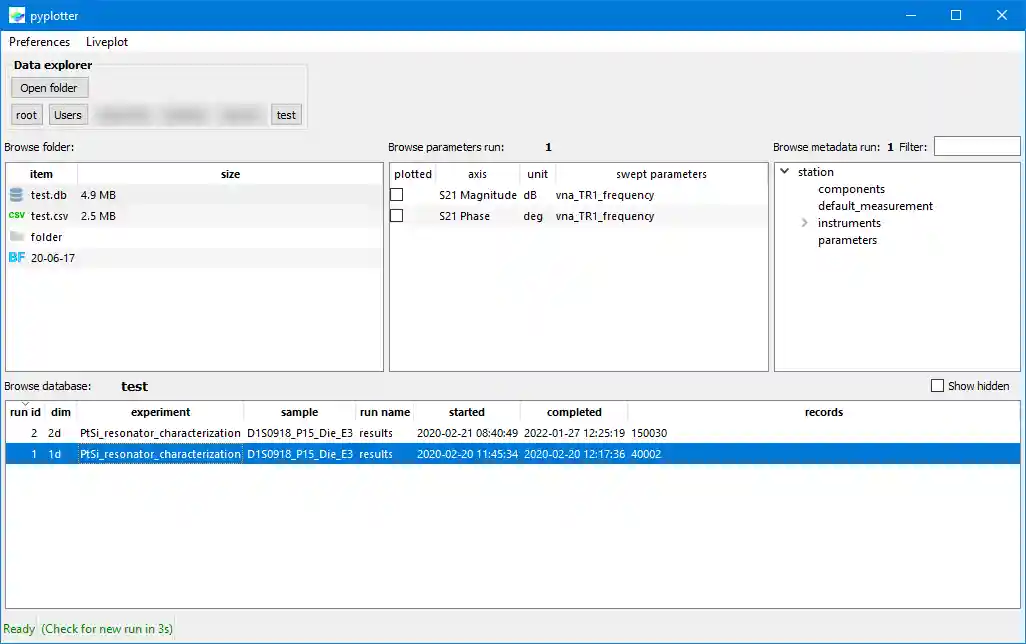Tick the S21 Magnitude plotted checkbox
This screenshot has height=644, width=1026.
click(x=397, y=195)
